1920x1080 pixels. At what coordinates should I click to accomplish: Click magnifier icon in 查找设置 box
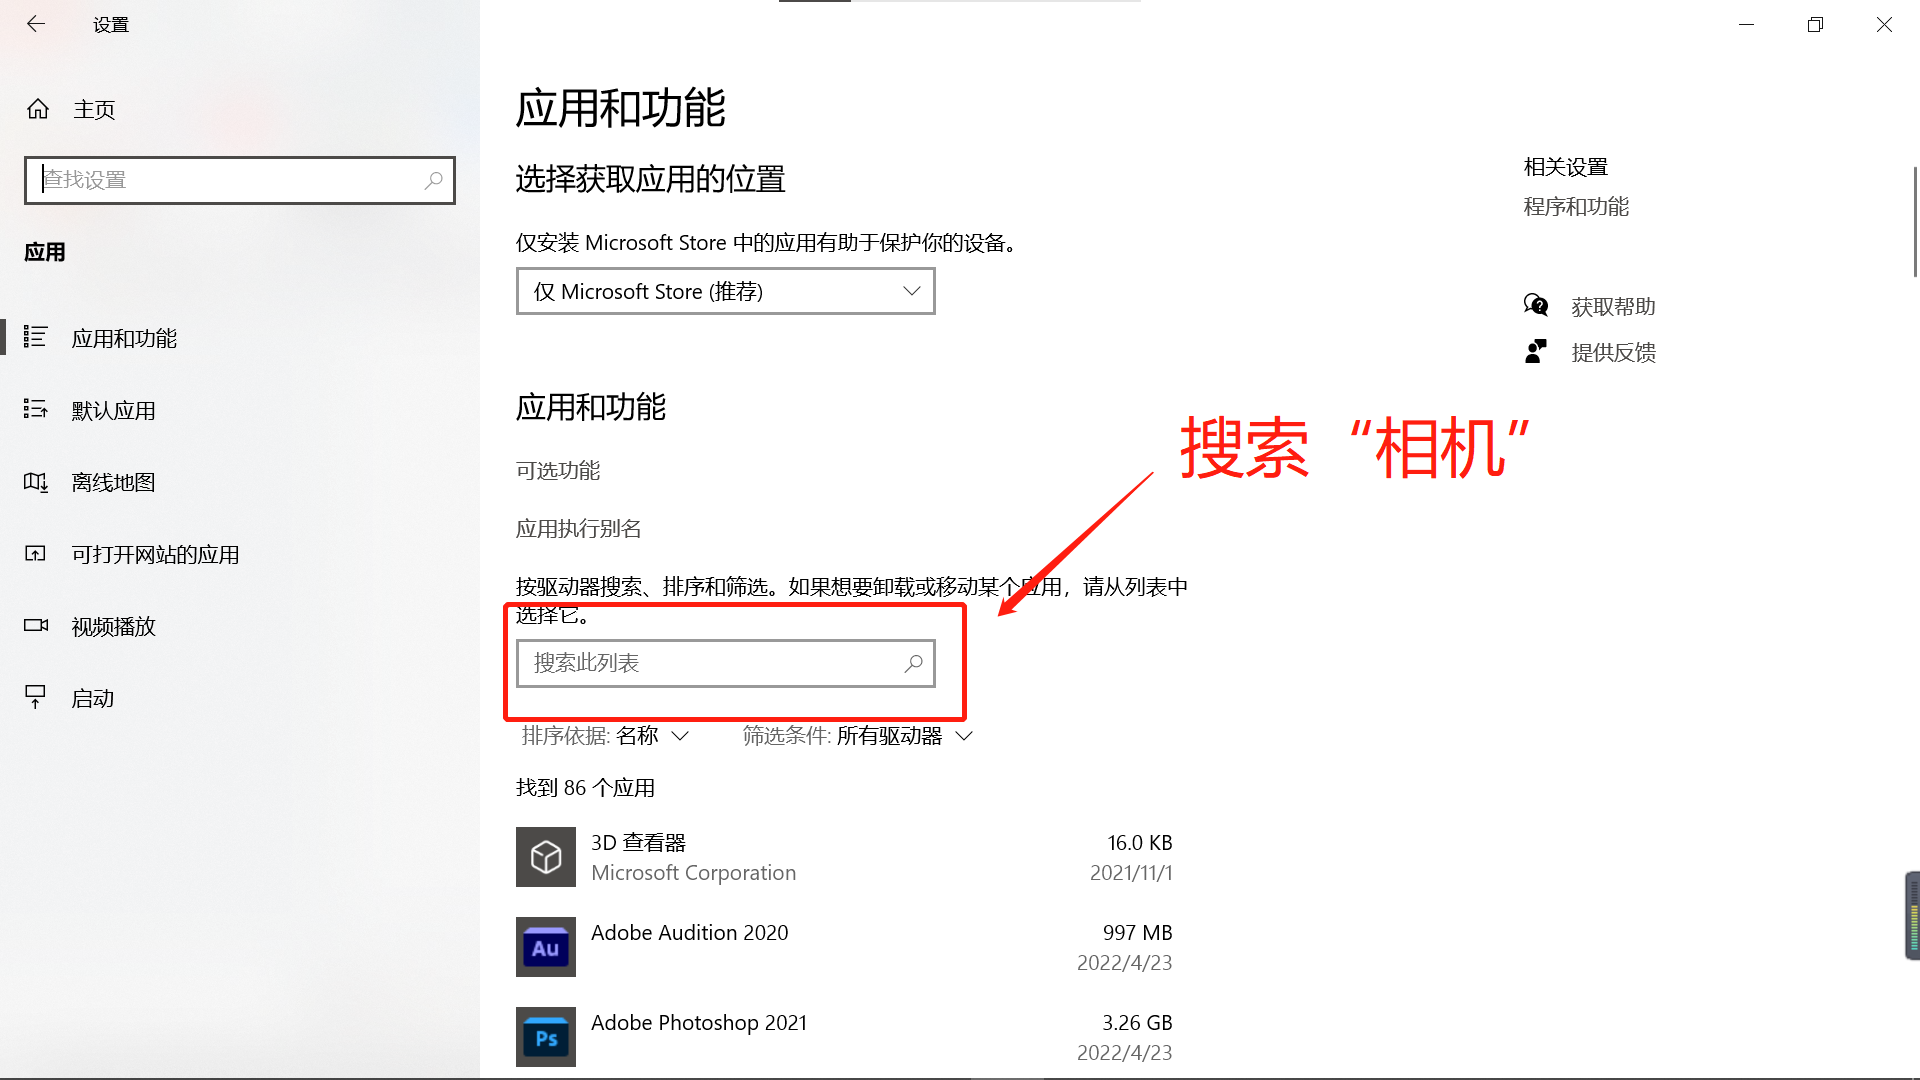tap(433, 180)
